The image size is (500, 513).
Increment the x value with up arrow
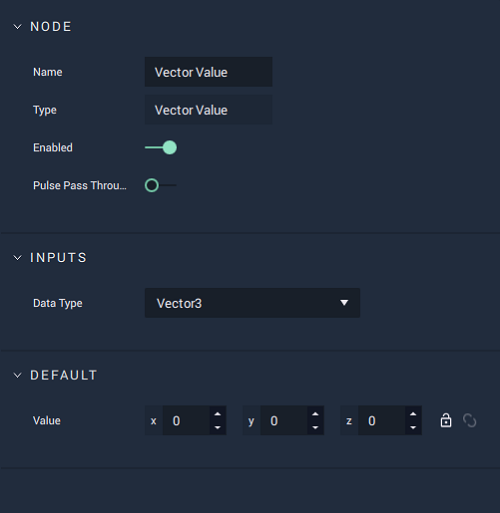(217, 414)
